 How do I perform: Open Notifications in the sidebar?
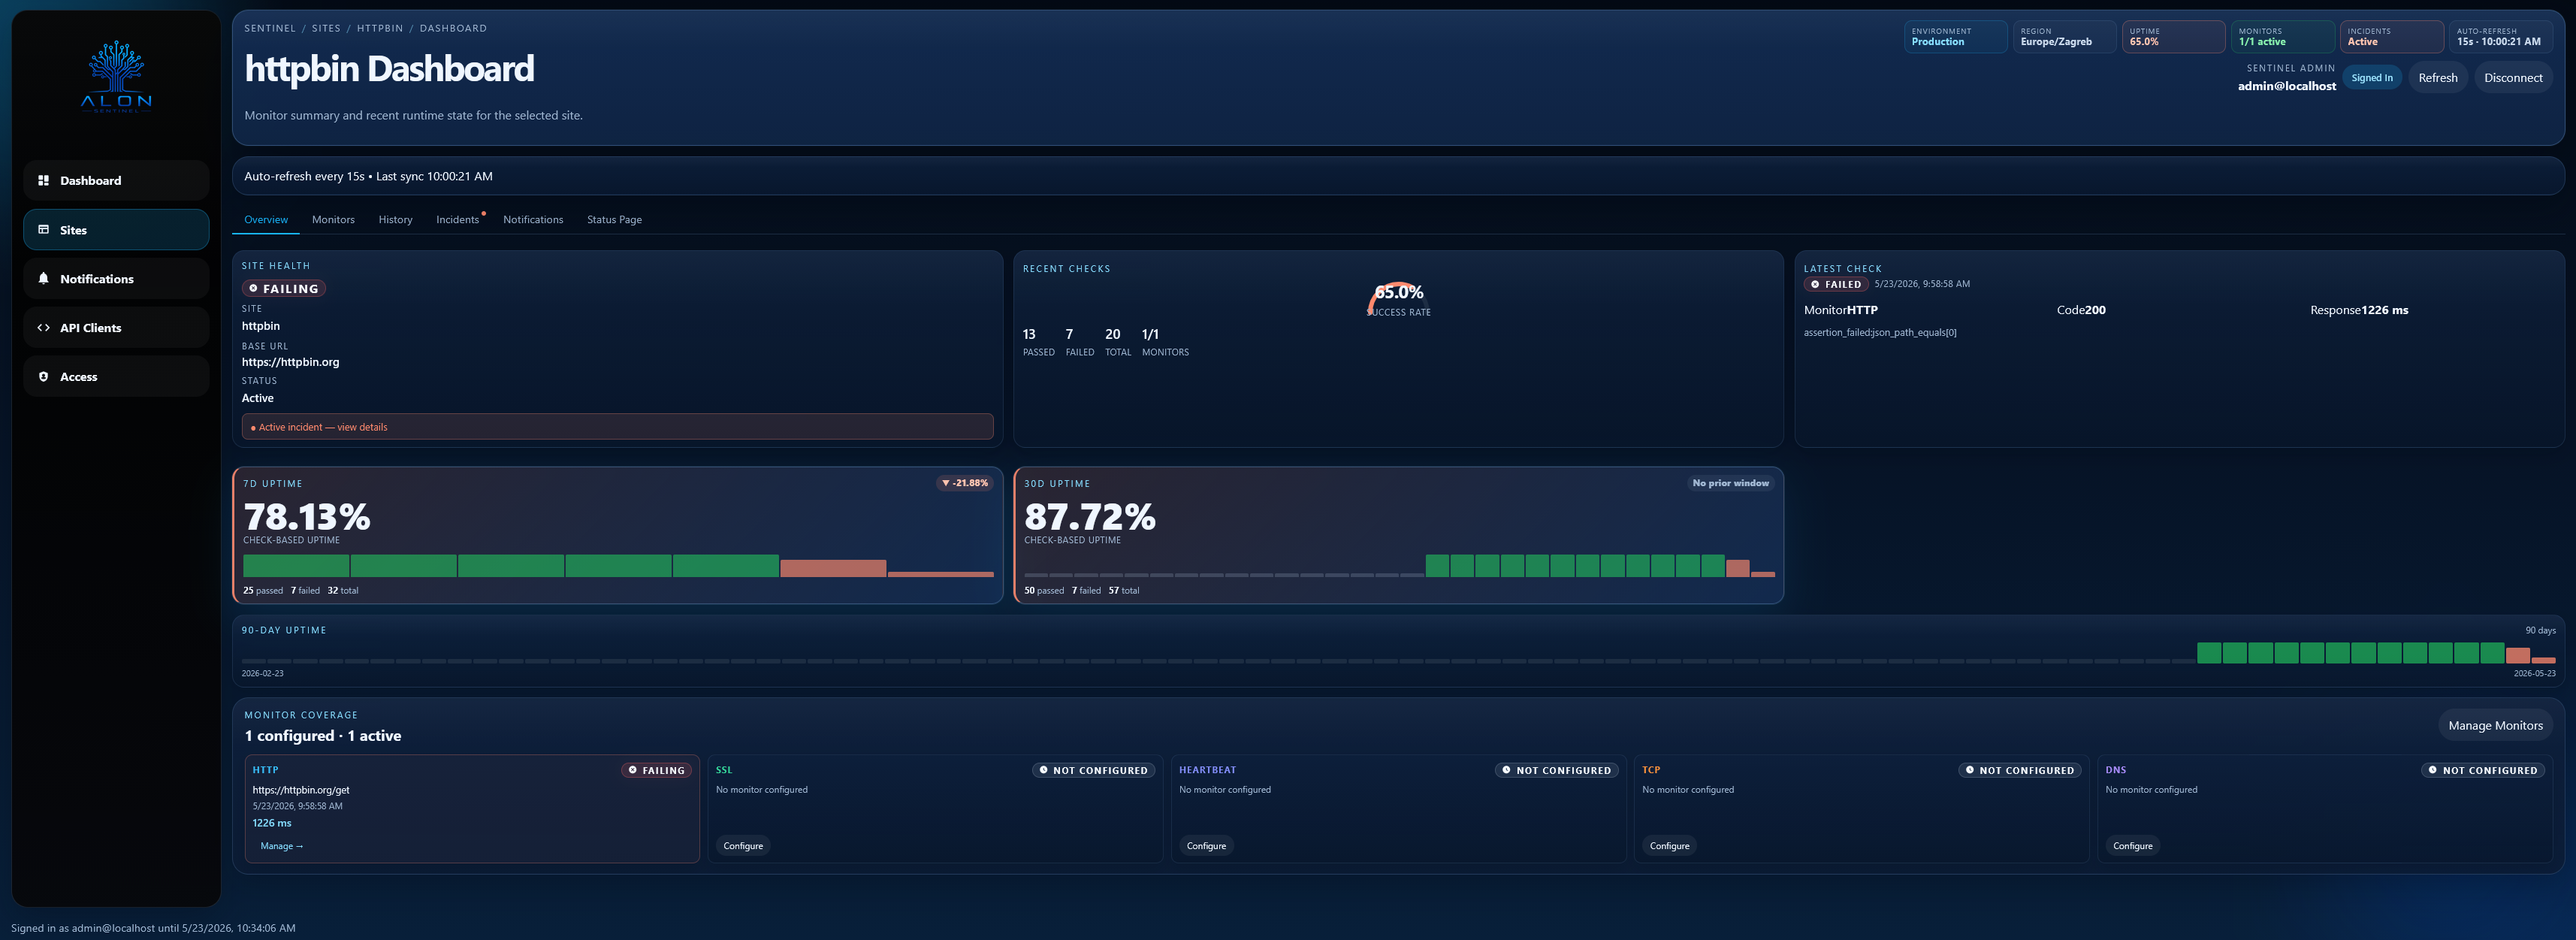click(x=116, y=278)
